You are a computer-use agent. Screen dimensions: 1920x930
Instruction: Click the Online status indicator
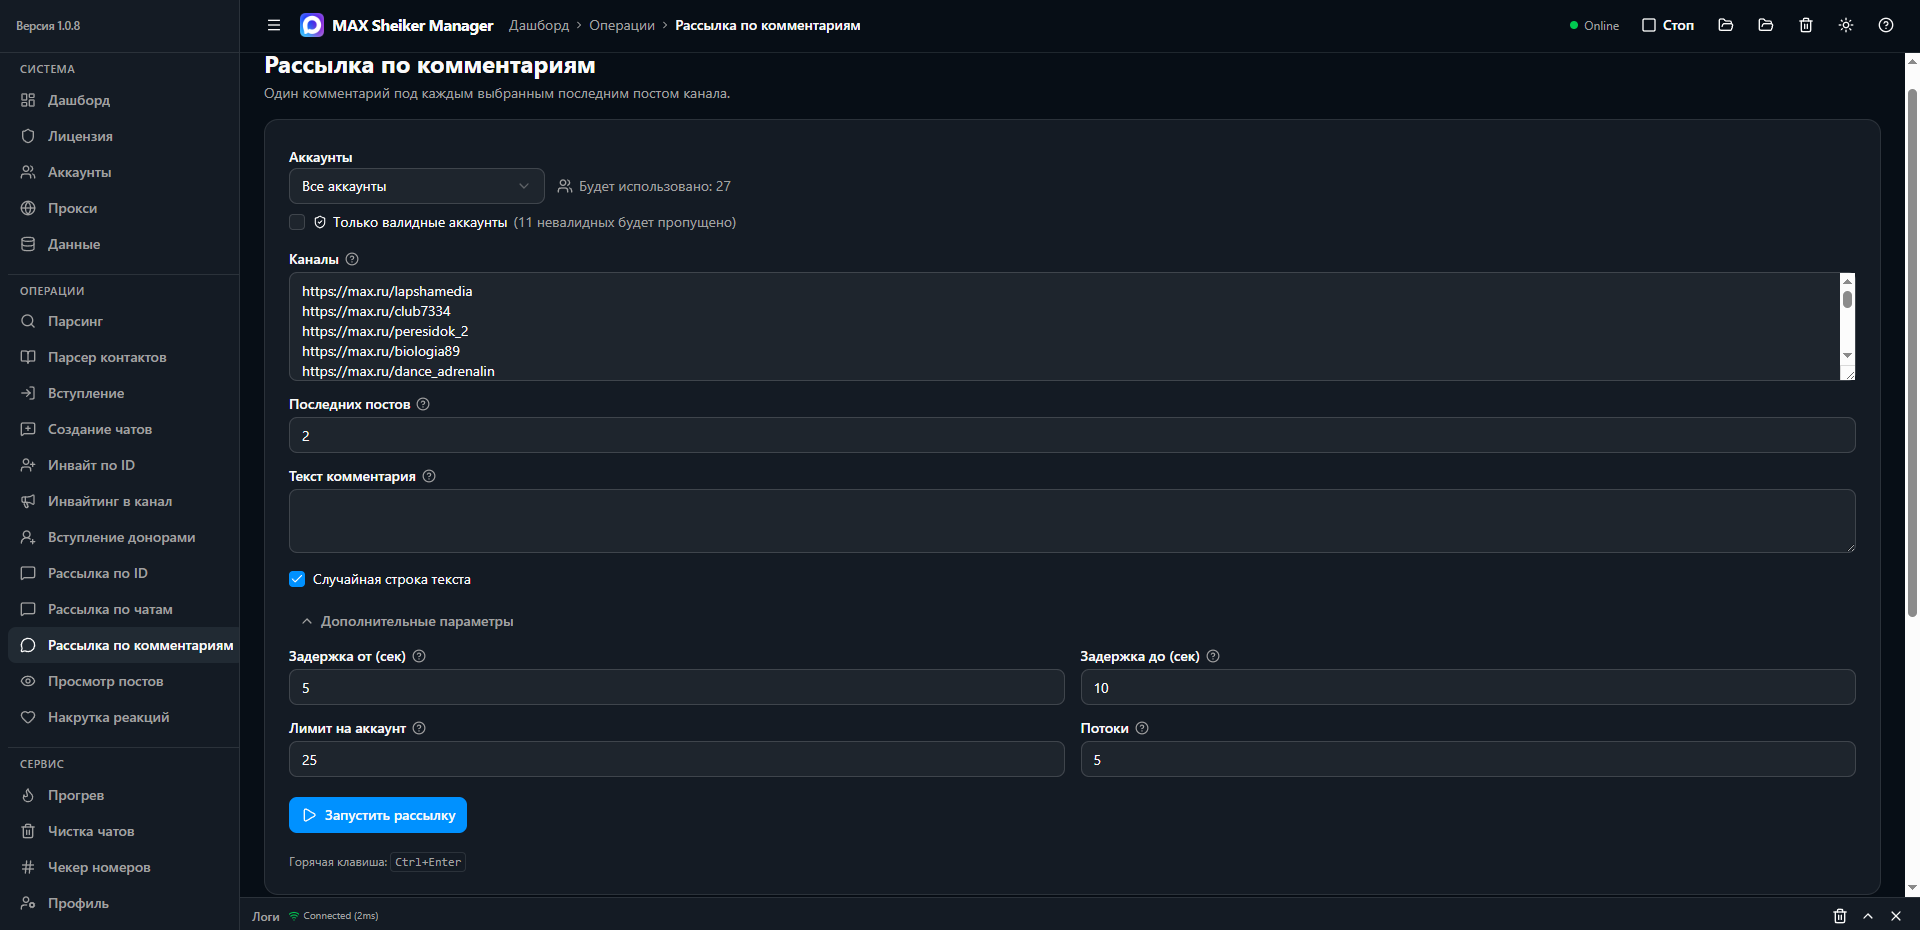(1594, 25)
